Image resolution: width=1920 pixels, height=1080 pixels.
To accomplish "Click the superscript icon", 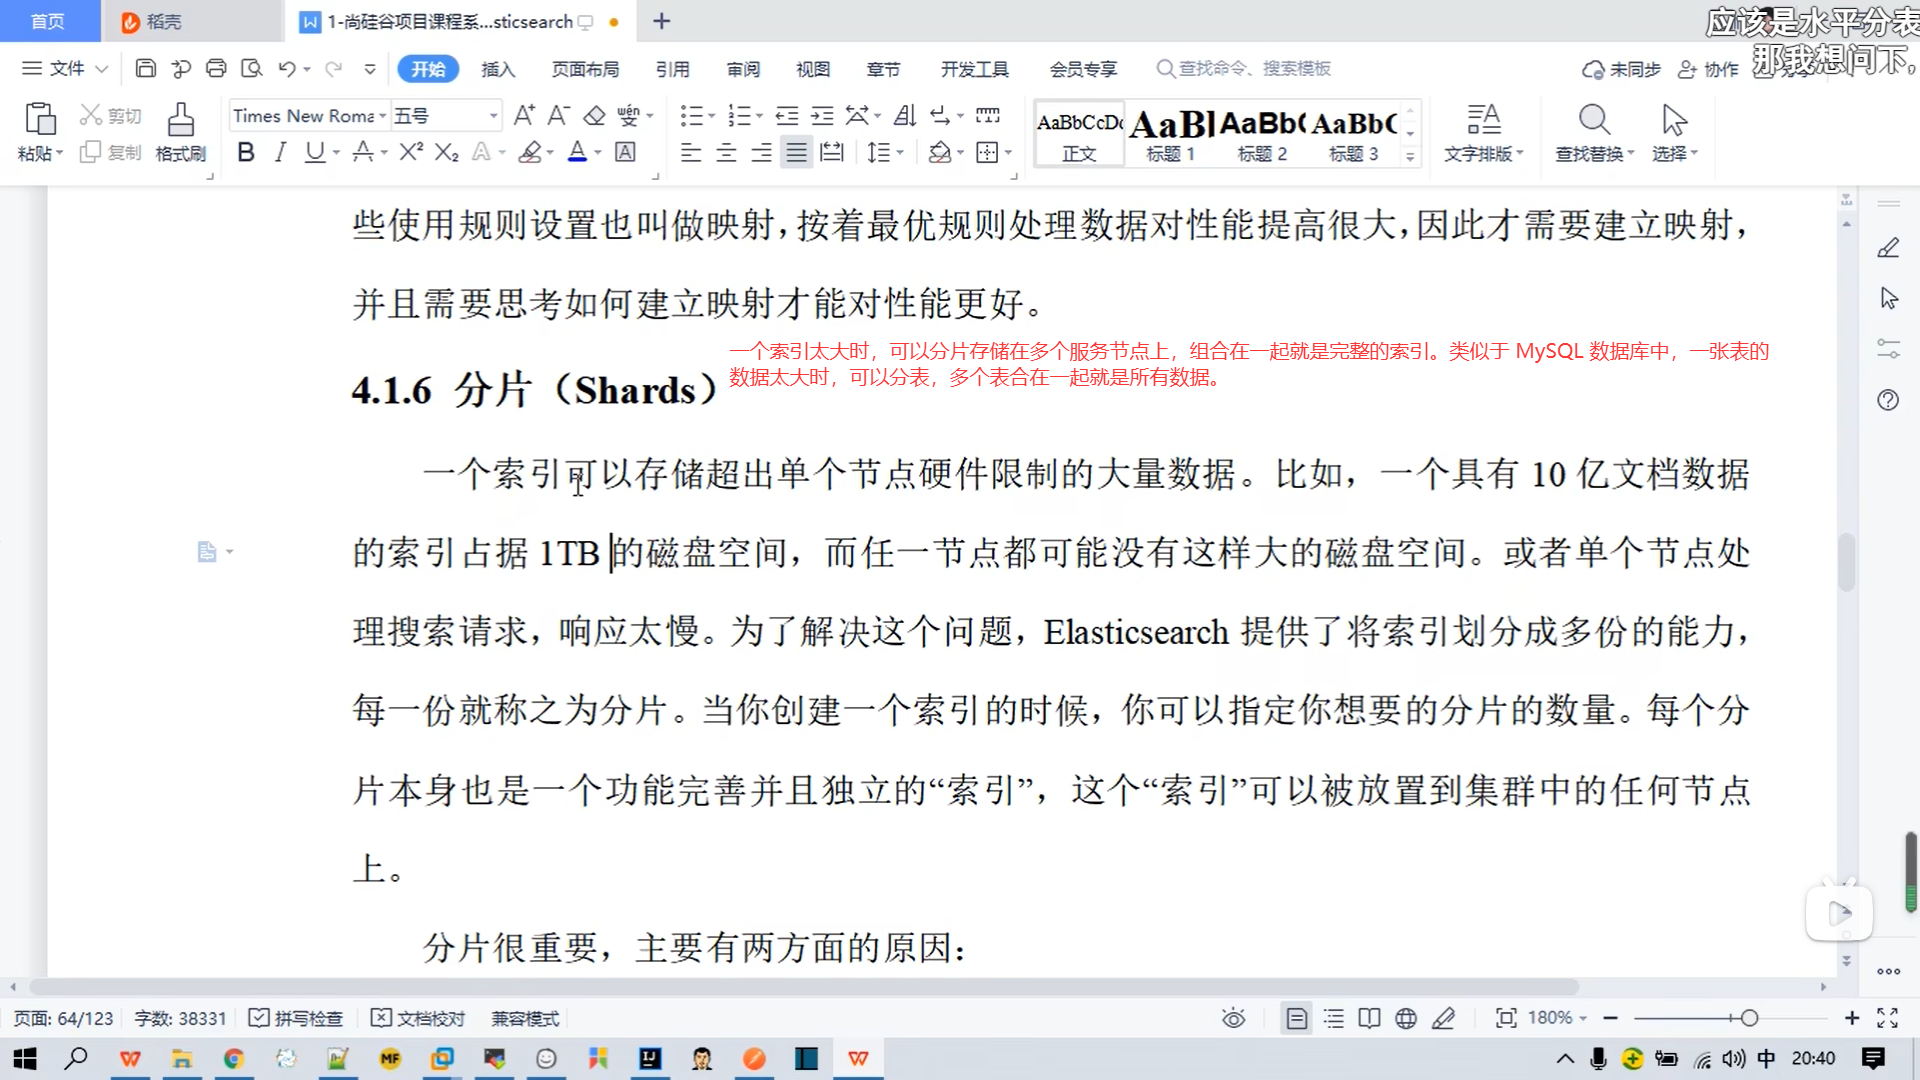I will point(411,152).
